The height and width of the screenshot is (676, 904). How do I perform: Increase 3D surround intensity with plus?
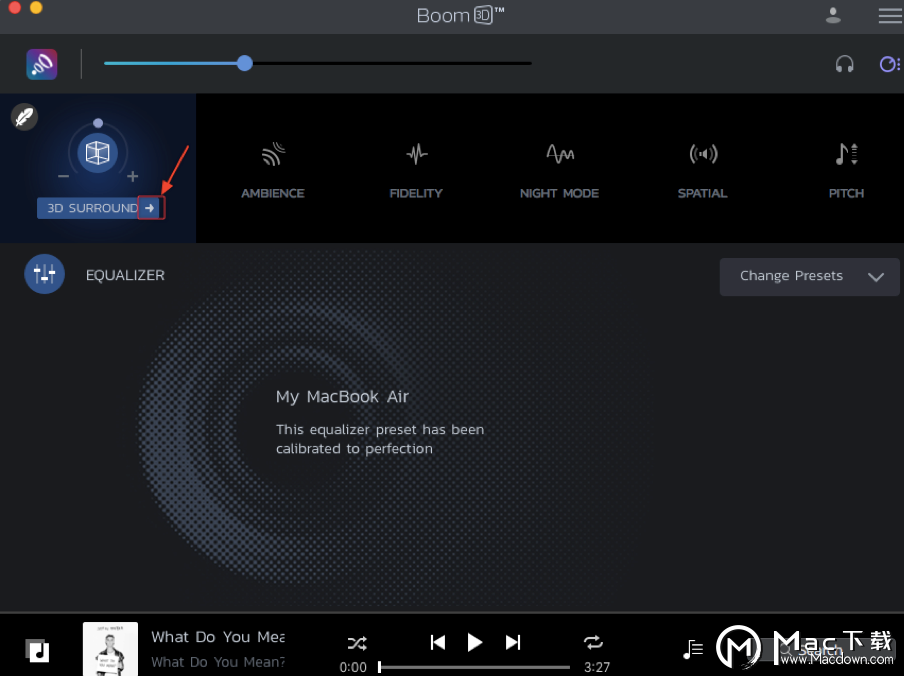[x=133, y=176]
